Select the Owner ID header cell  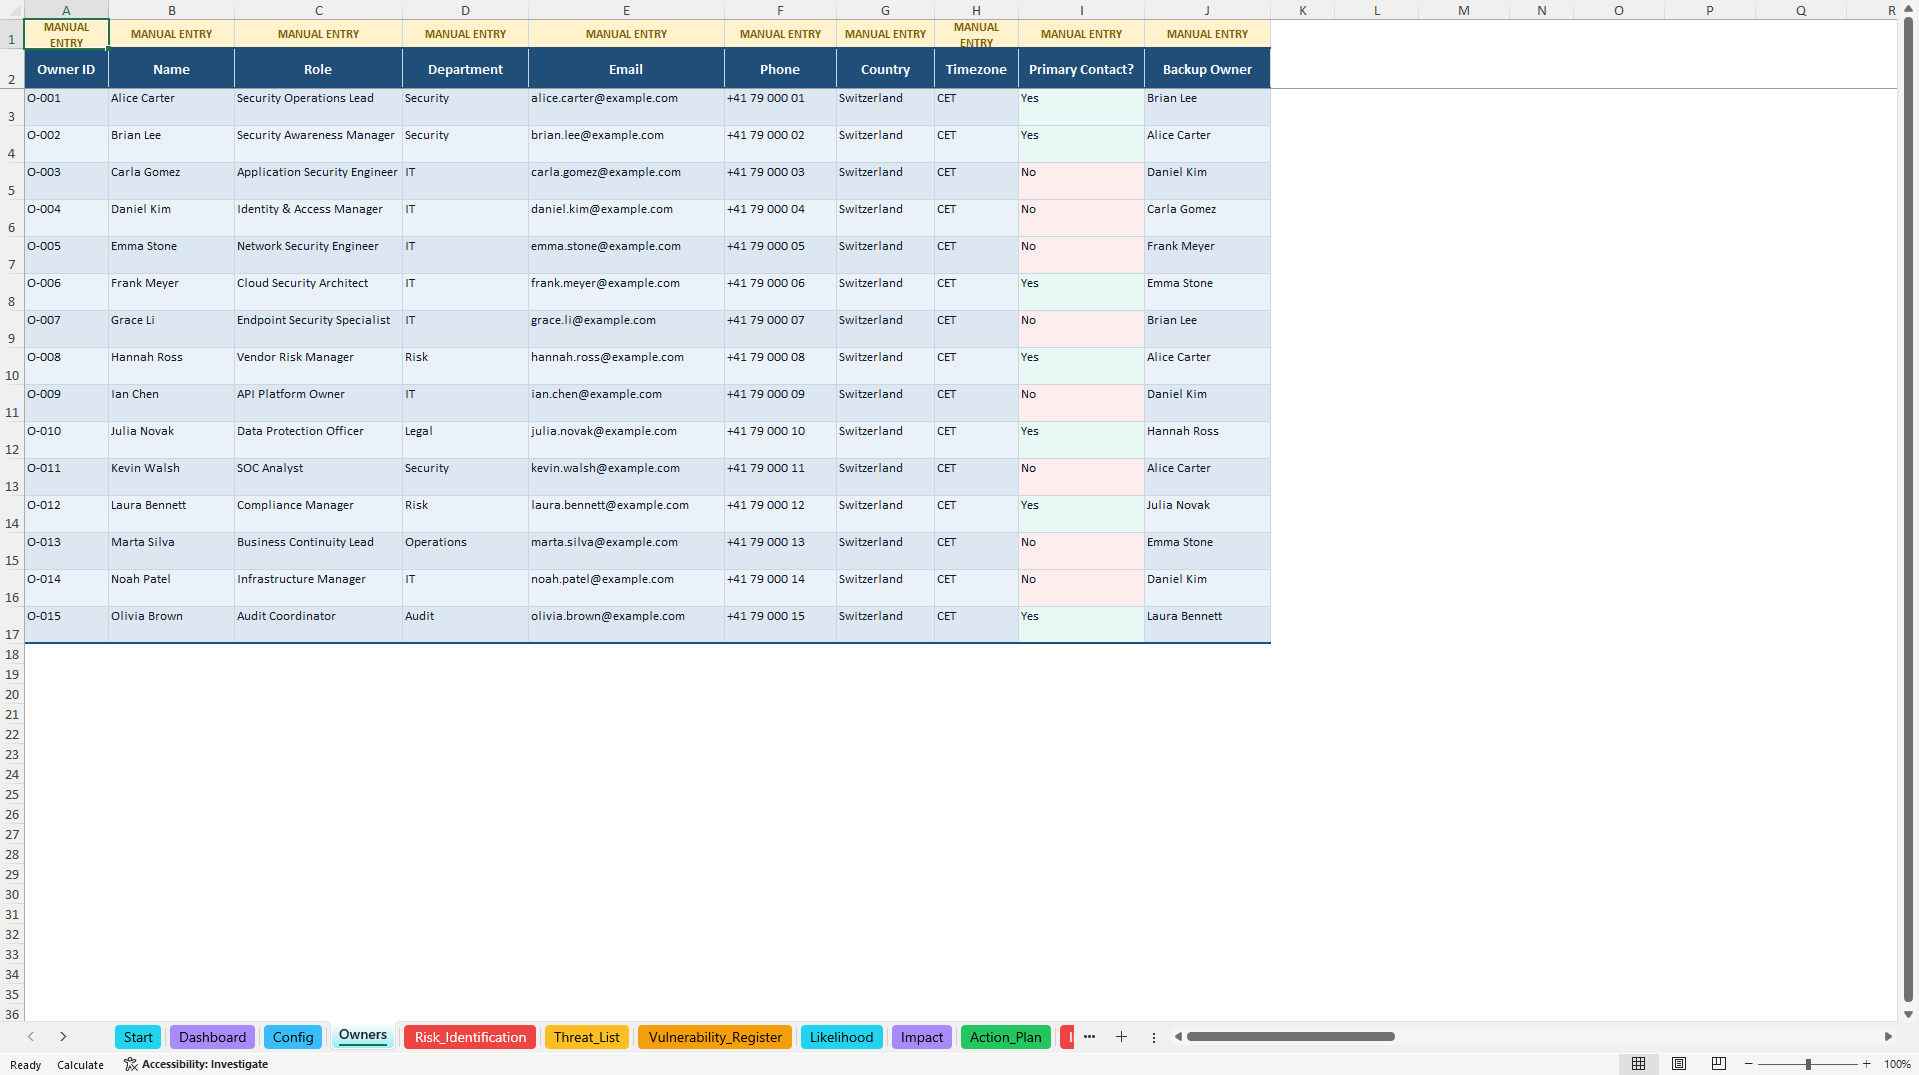coord(66,69)
